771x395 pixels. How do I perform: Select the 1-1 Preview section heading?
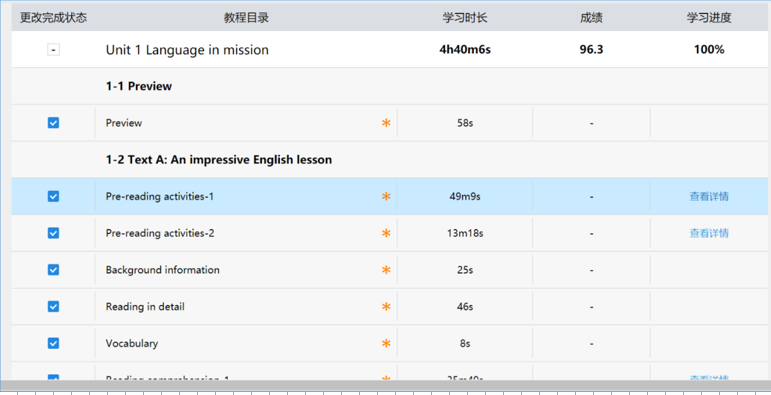click(139, 87)
